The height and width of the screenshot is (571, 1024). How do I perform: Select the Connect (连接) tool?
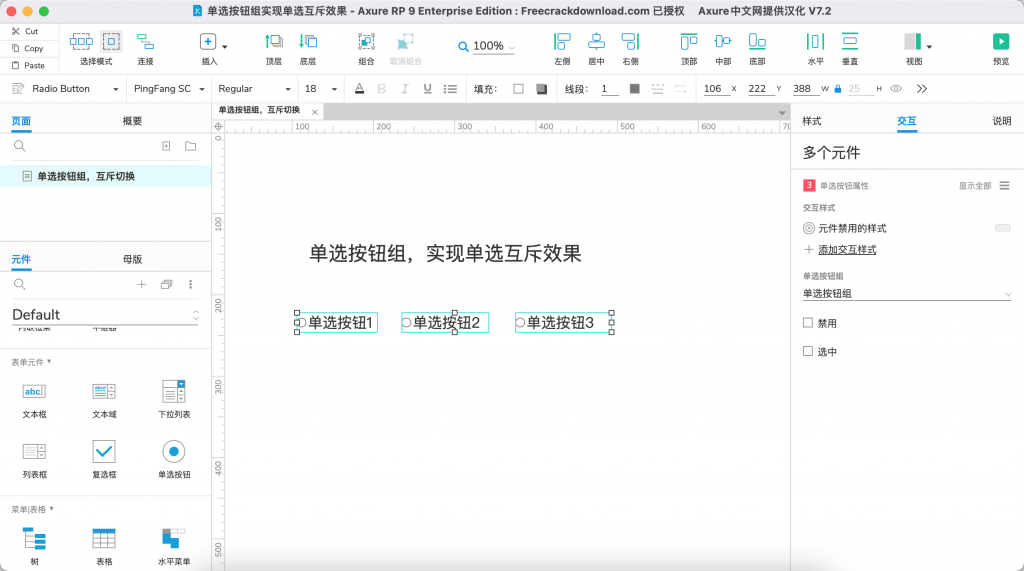[x=145, y=42]
